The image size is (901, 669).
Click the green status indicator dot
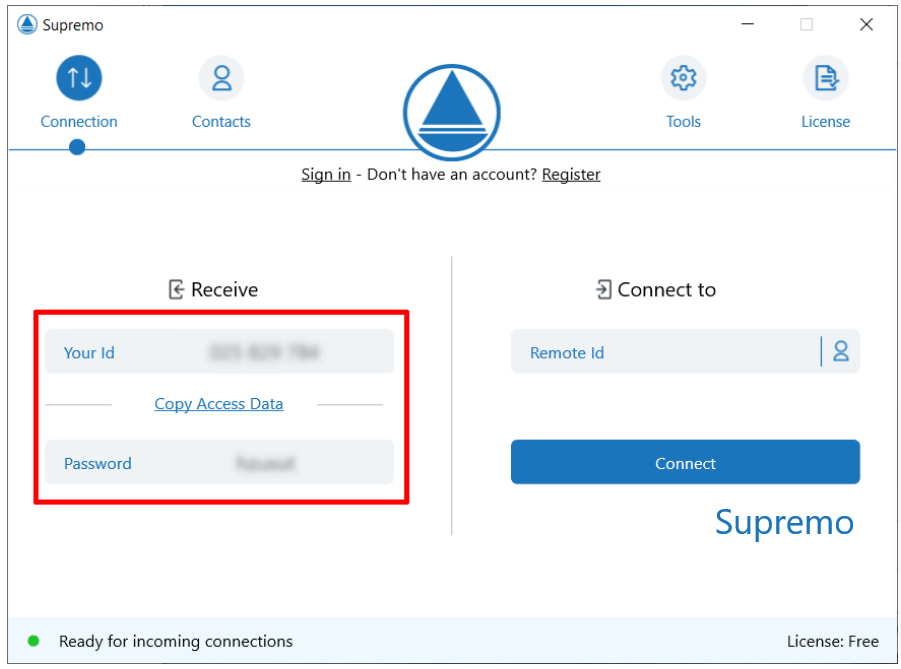click(33, 641)
